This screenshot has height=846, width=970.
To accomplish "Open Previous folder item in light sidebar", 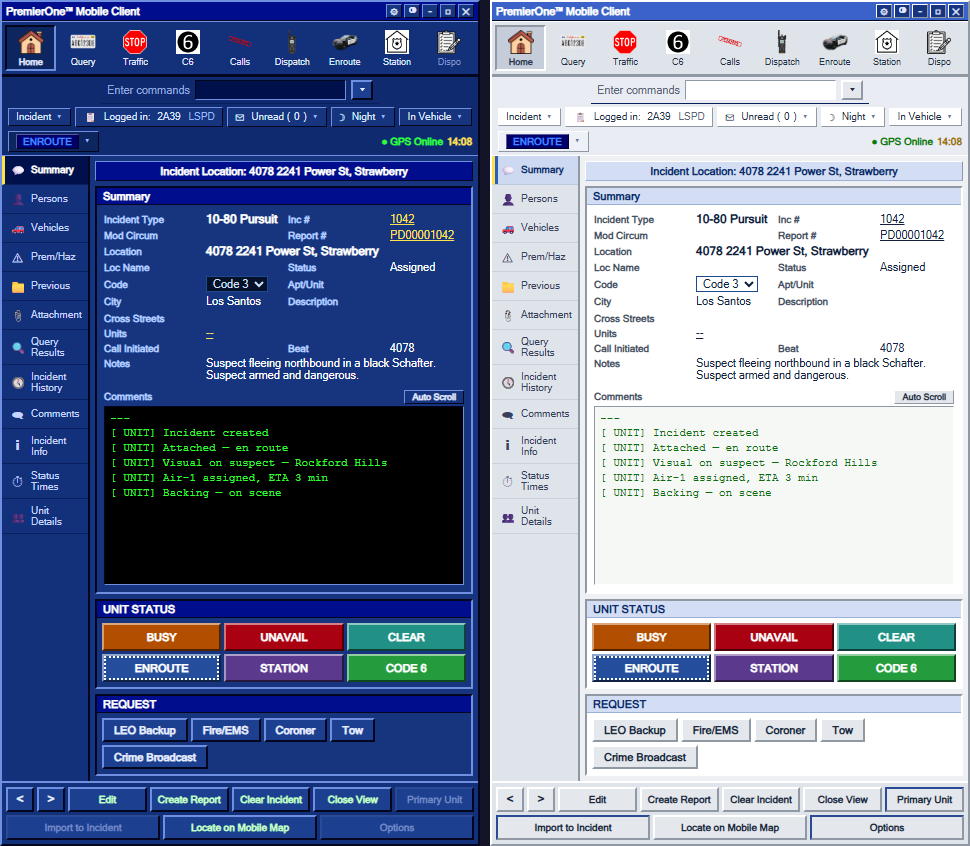I will (x=536, y=286).
